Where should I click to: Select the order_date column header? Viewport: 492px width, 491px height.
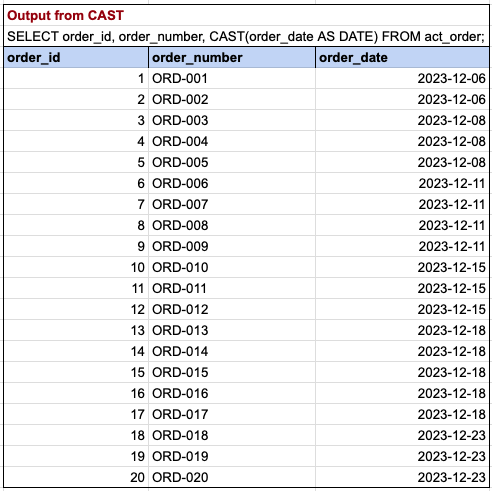(402, 58)
